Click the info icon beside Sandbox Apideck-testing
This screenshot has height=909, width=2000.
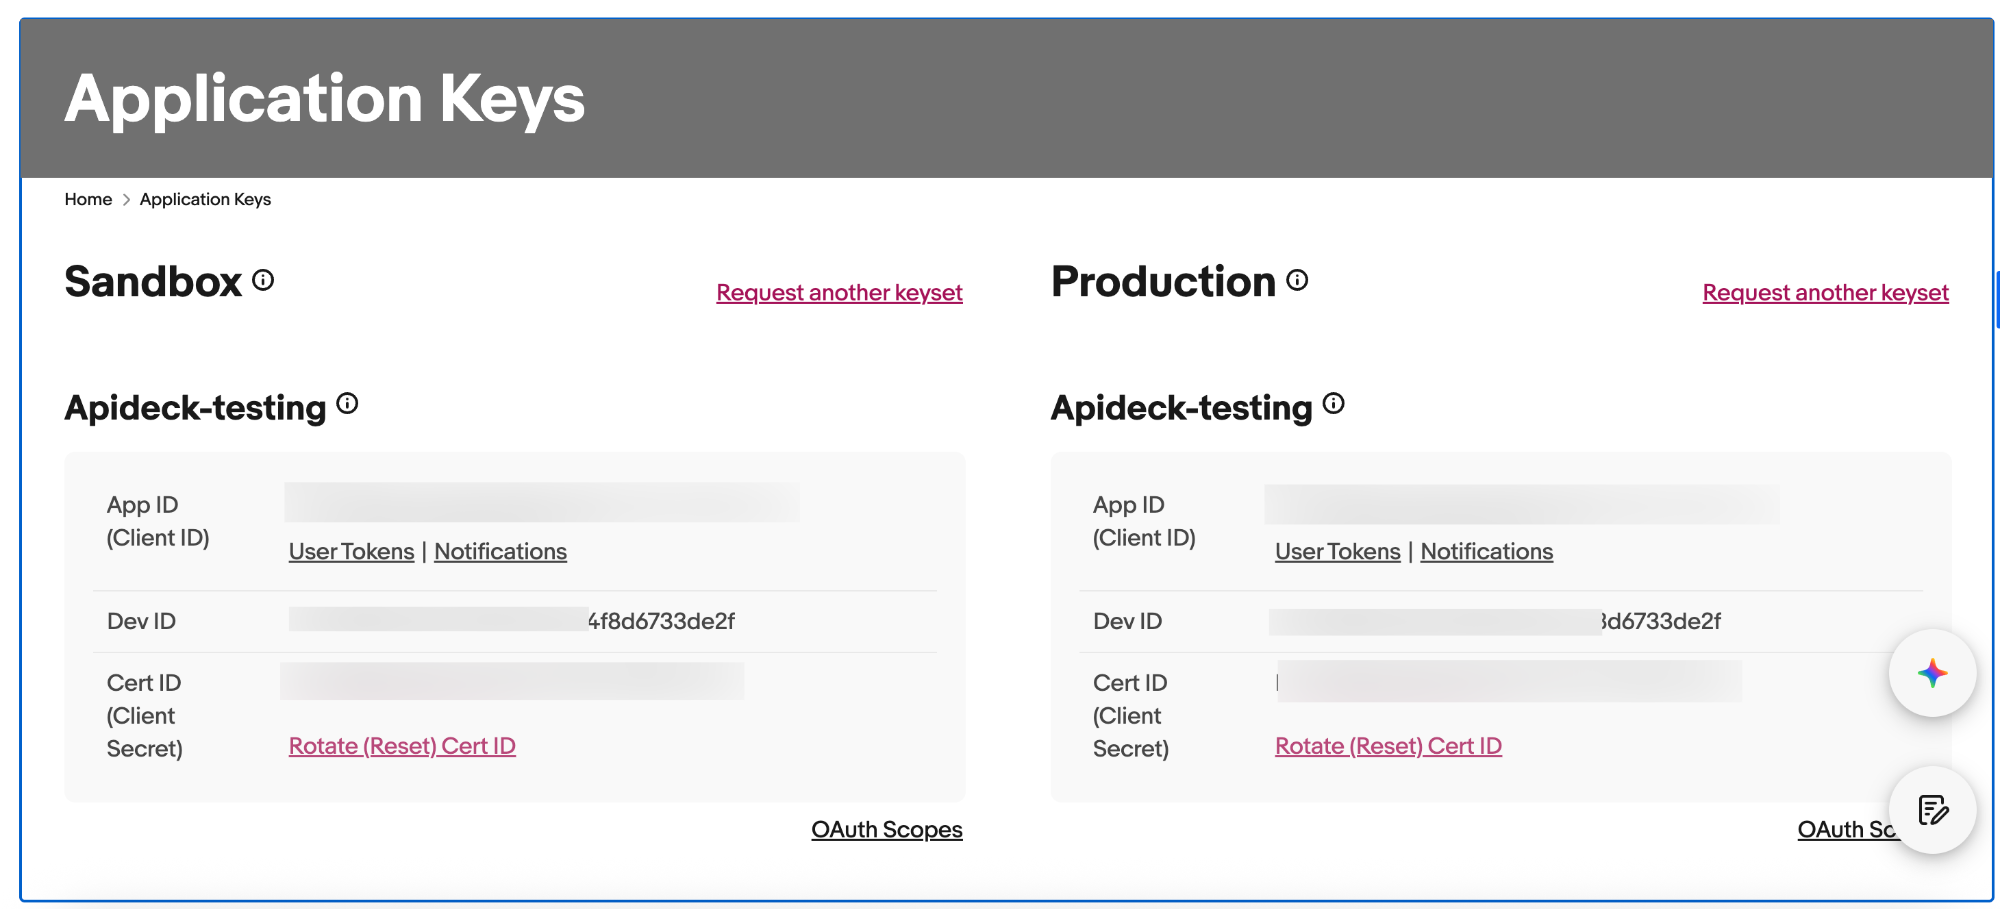click(347, 404)
